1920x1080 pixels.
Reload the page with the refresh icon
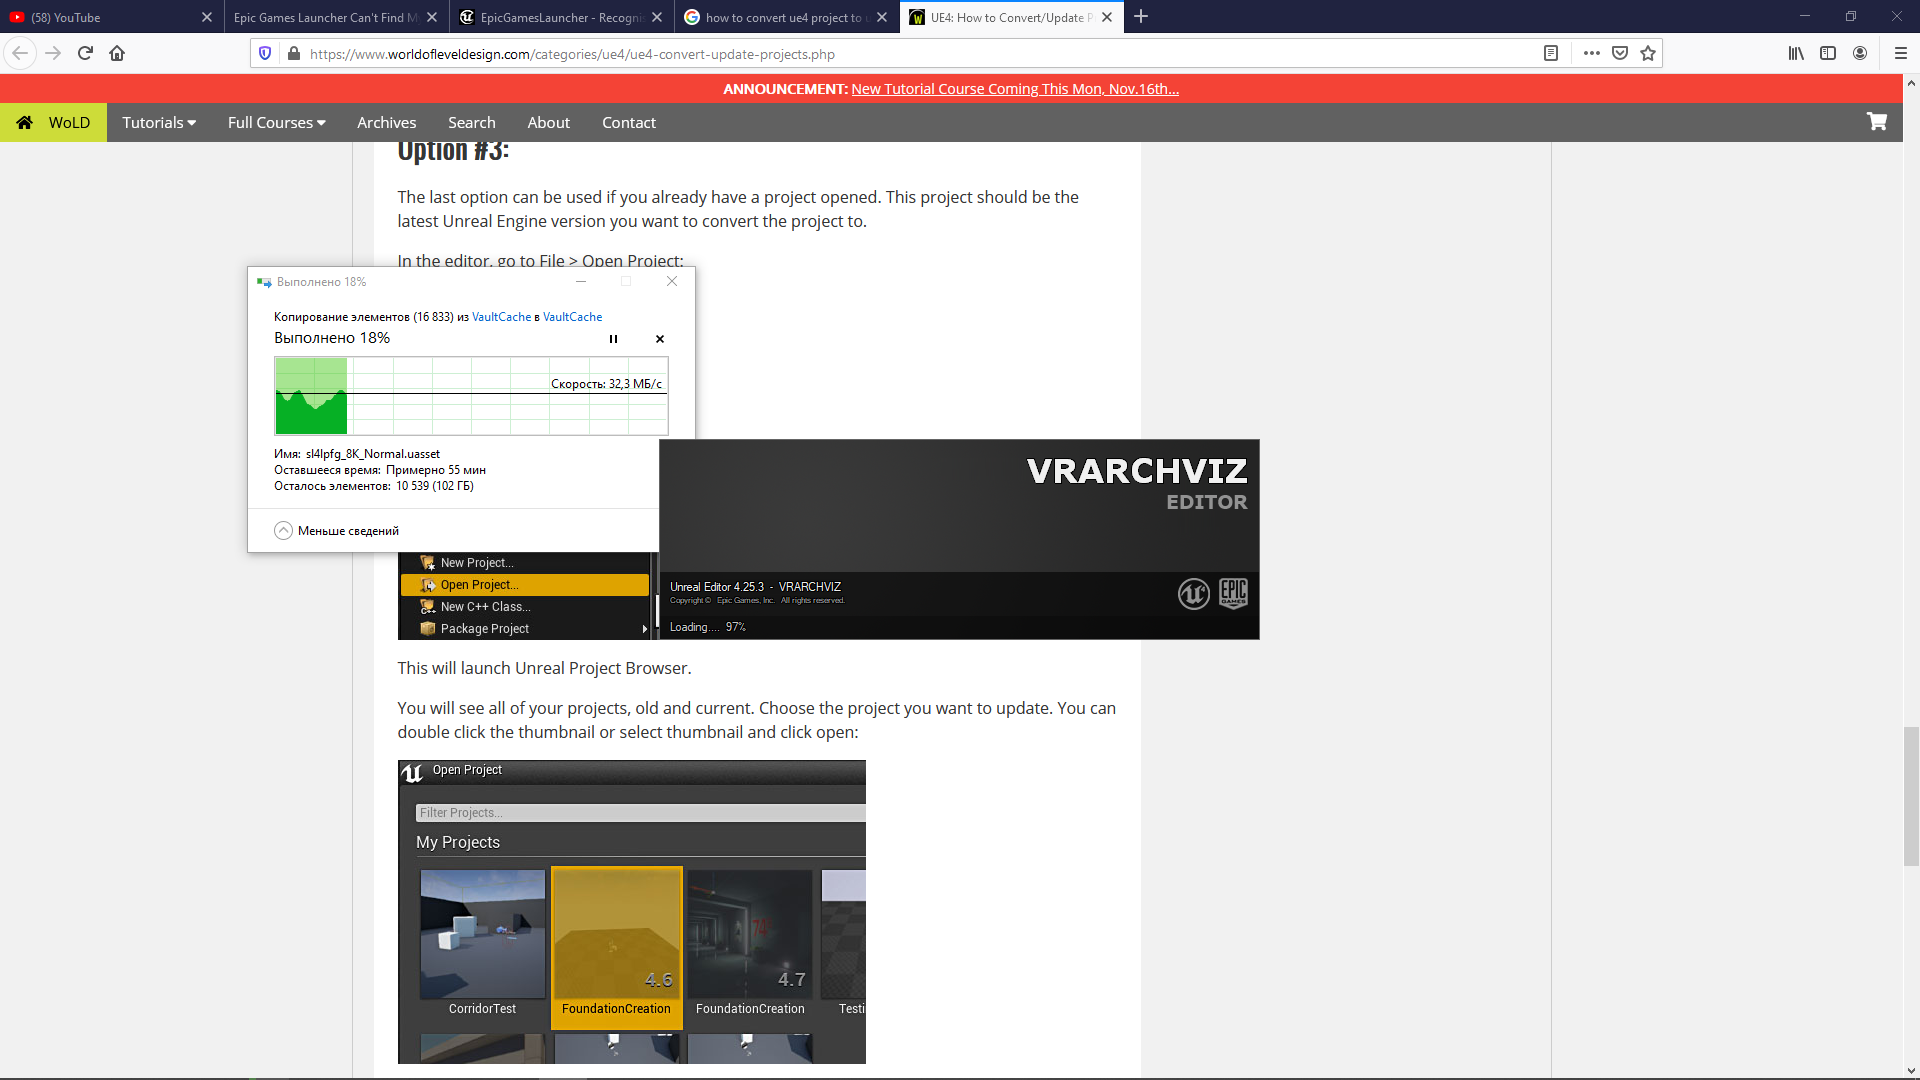tap(85, 53)
